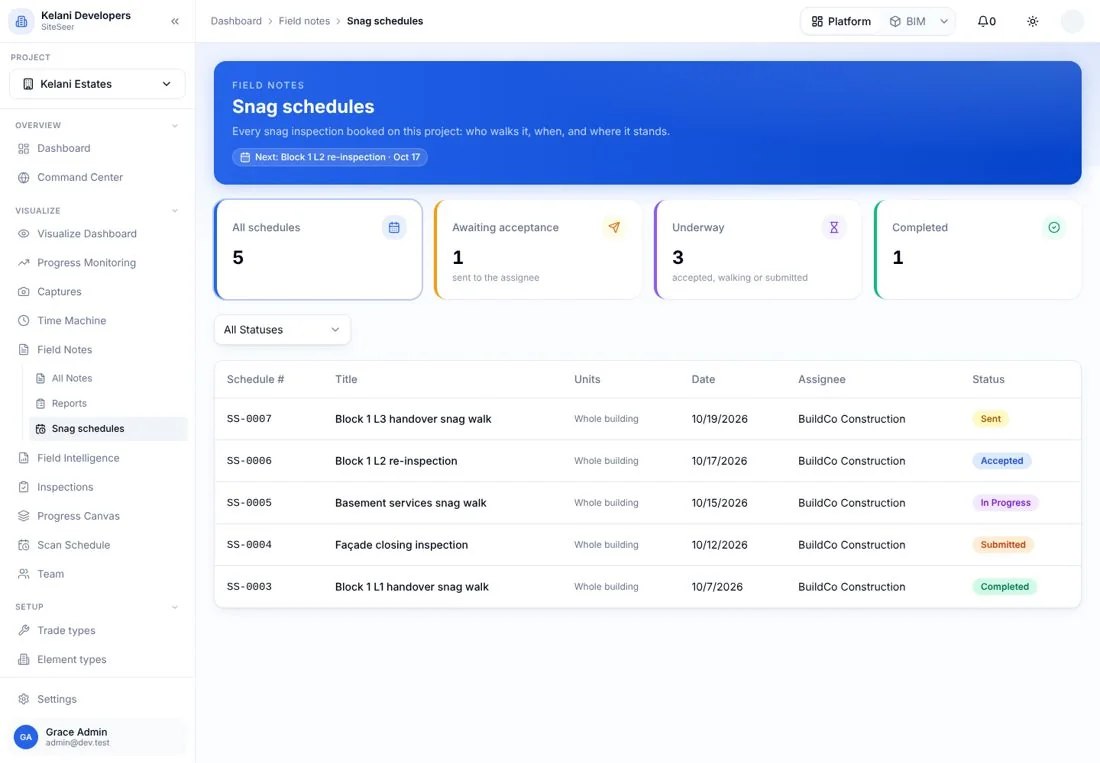The width and height of the screenshot is (1100, 763).
Task: Click the Trade types wrench icon
Action: tap(24, 630)
